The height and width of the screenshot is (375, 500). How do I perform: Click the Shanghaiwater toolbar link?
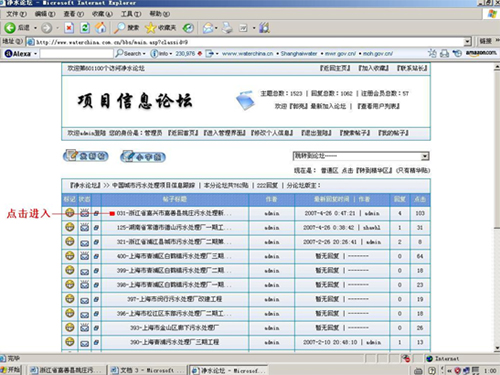[299, 54]
